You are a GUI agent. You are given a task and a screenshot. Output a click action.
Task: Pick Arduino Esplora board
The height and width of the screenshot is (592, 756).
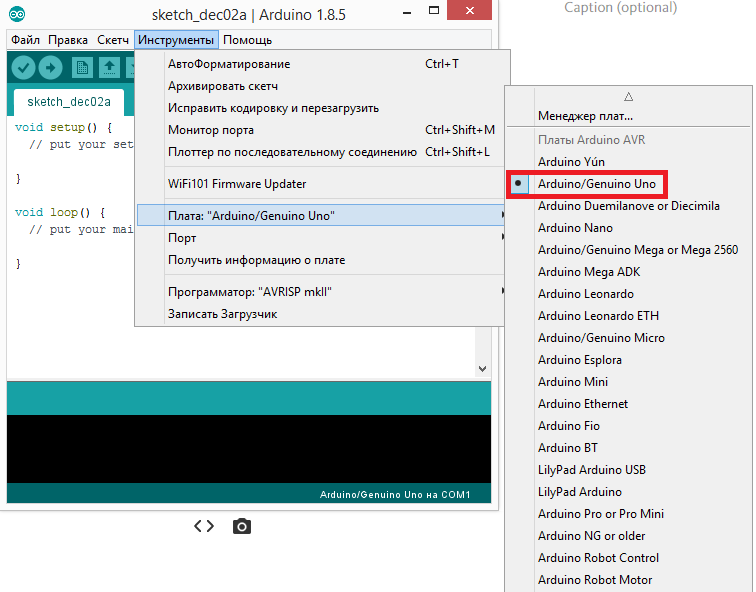[x=629, y=360]
